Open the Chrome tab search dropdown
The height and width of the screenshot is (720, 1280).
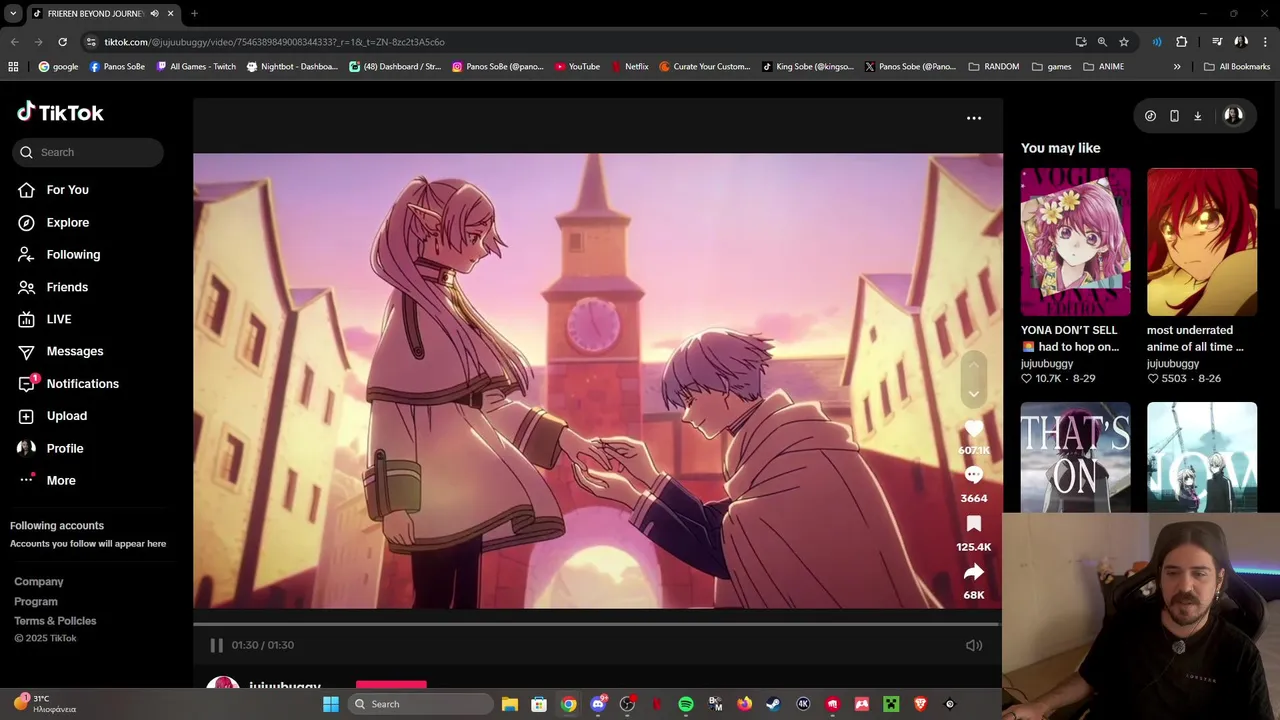13,13
